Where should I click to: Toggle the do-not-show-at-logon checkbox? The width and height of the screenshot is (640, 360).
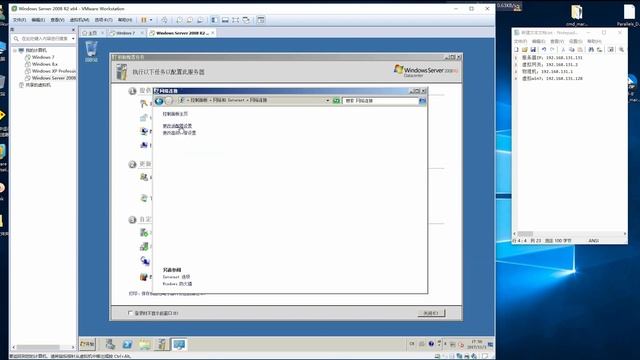130,313
